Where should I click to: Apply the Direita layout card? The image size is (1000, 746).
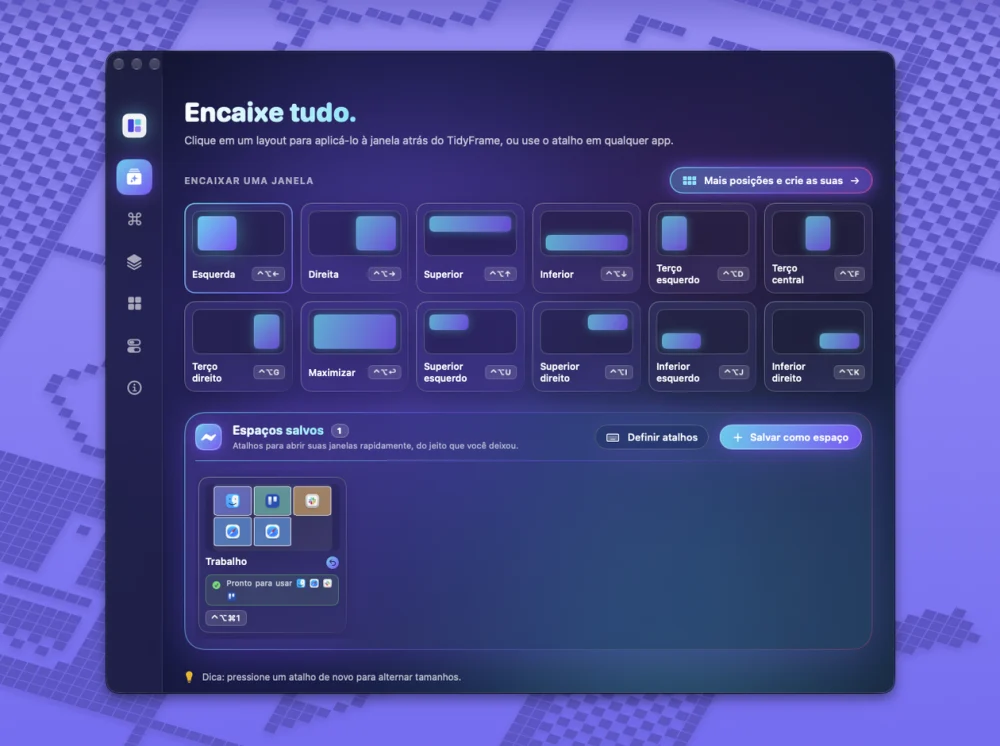coord(354,248)
